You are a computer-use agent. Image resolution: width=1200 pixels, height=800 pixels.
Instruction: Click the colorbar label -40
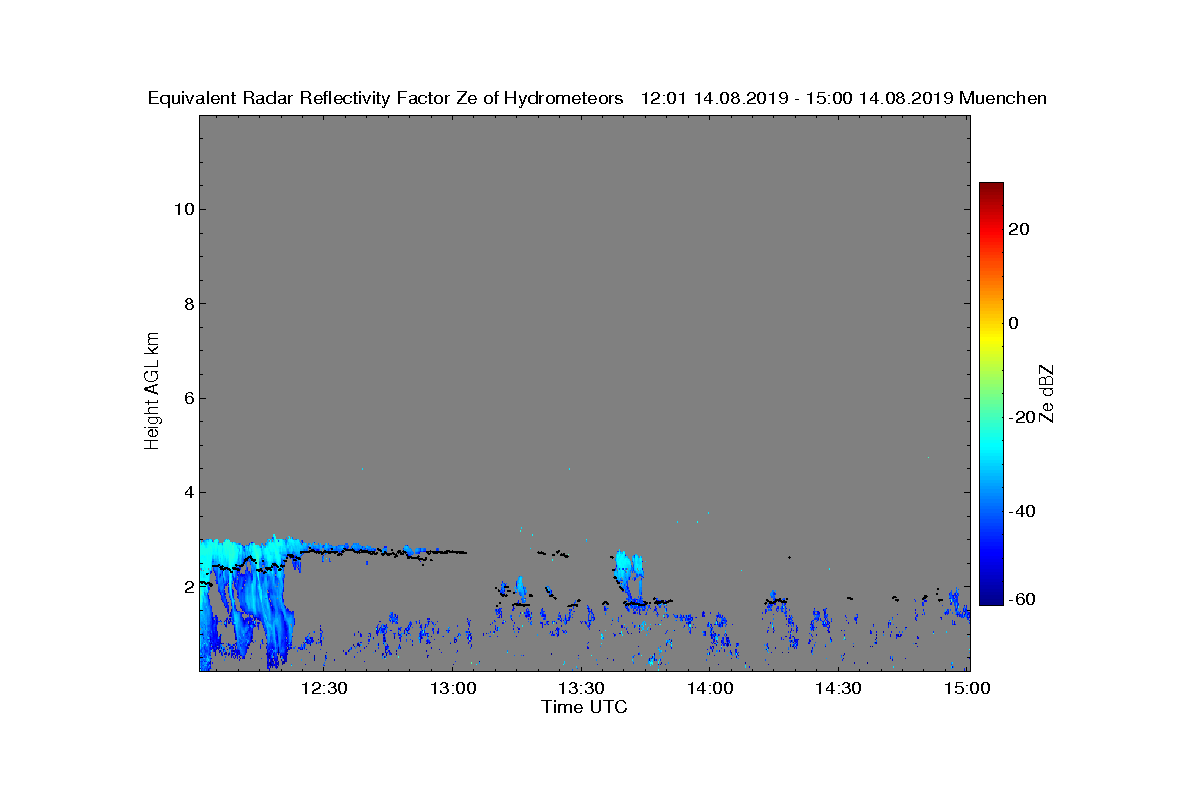click(x=1020, y=511)
